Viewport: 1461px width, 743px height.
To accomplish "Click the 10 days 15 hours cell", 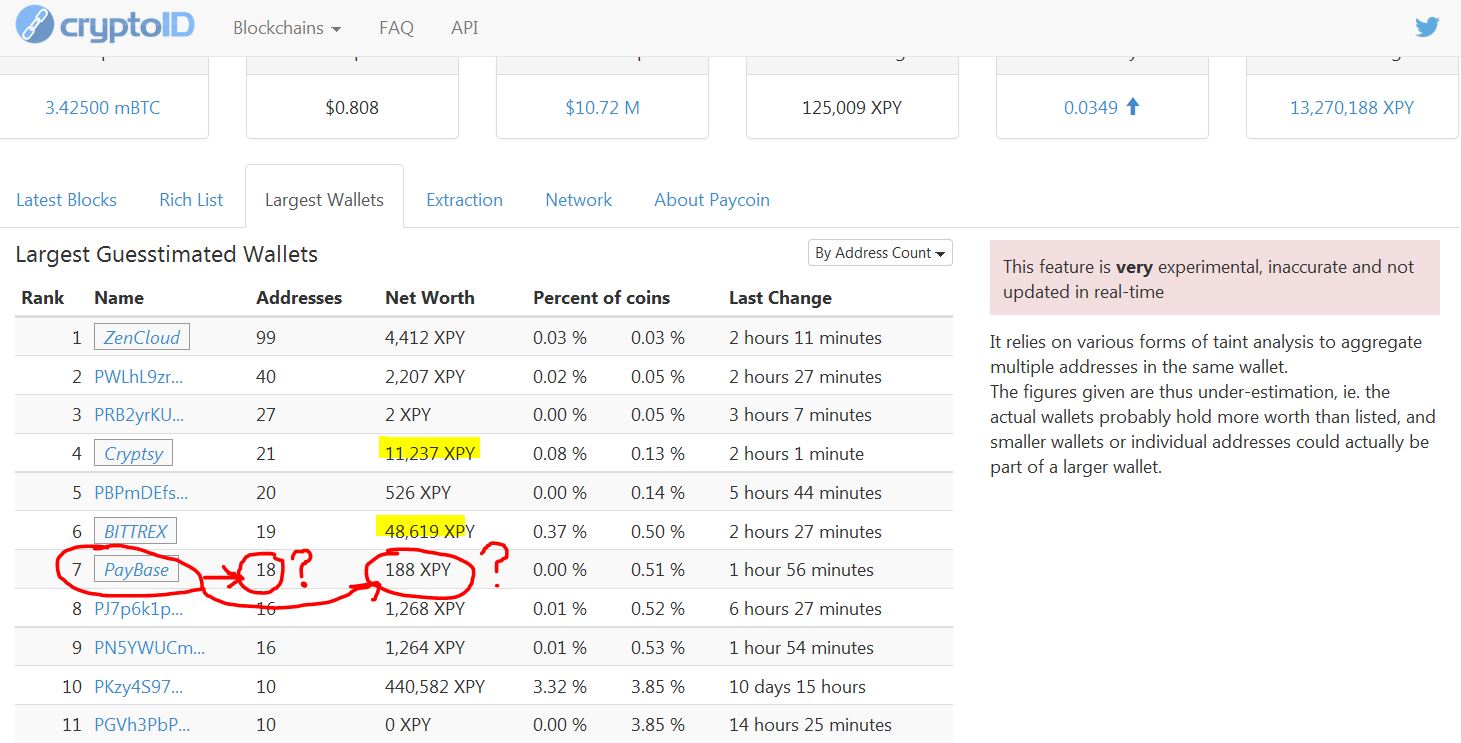I will (x=797, y=686).
